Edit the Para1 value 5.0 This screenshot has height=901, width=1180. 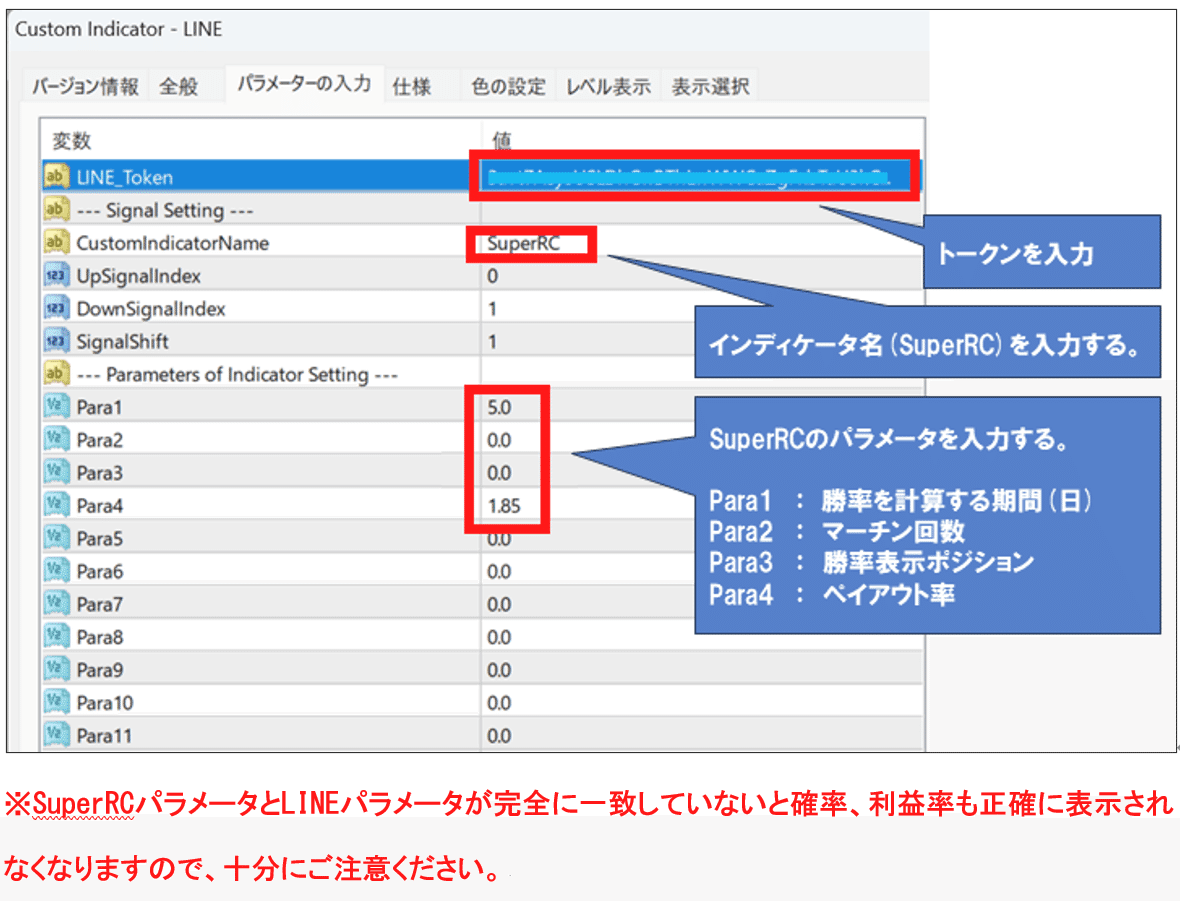tap(499, 407)
